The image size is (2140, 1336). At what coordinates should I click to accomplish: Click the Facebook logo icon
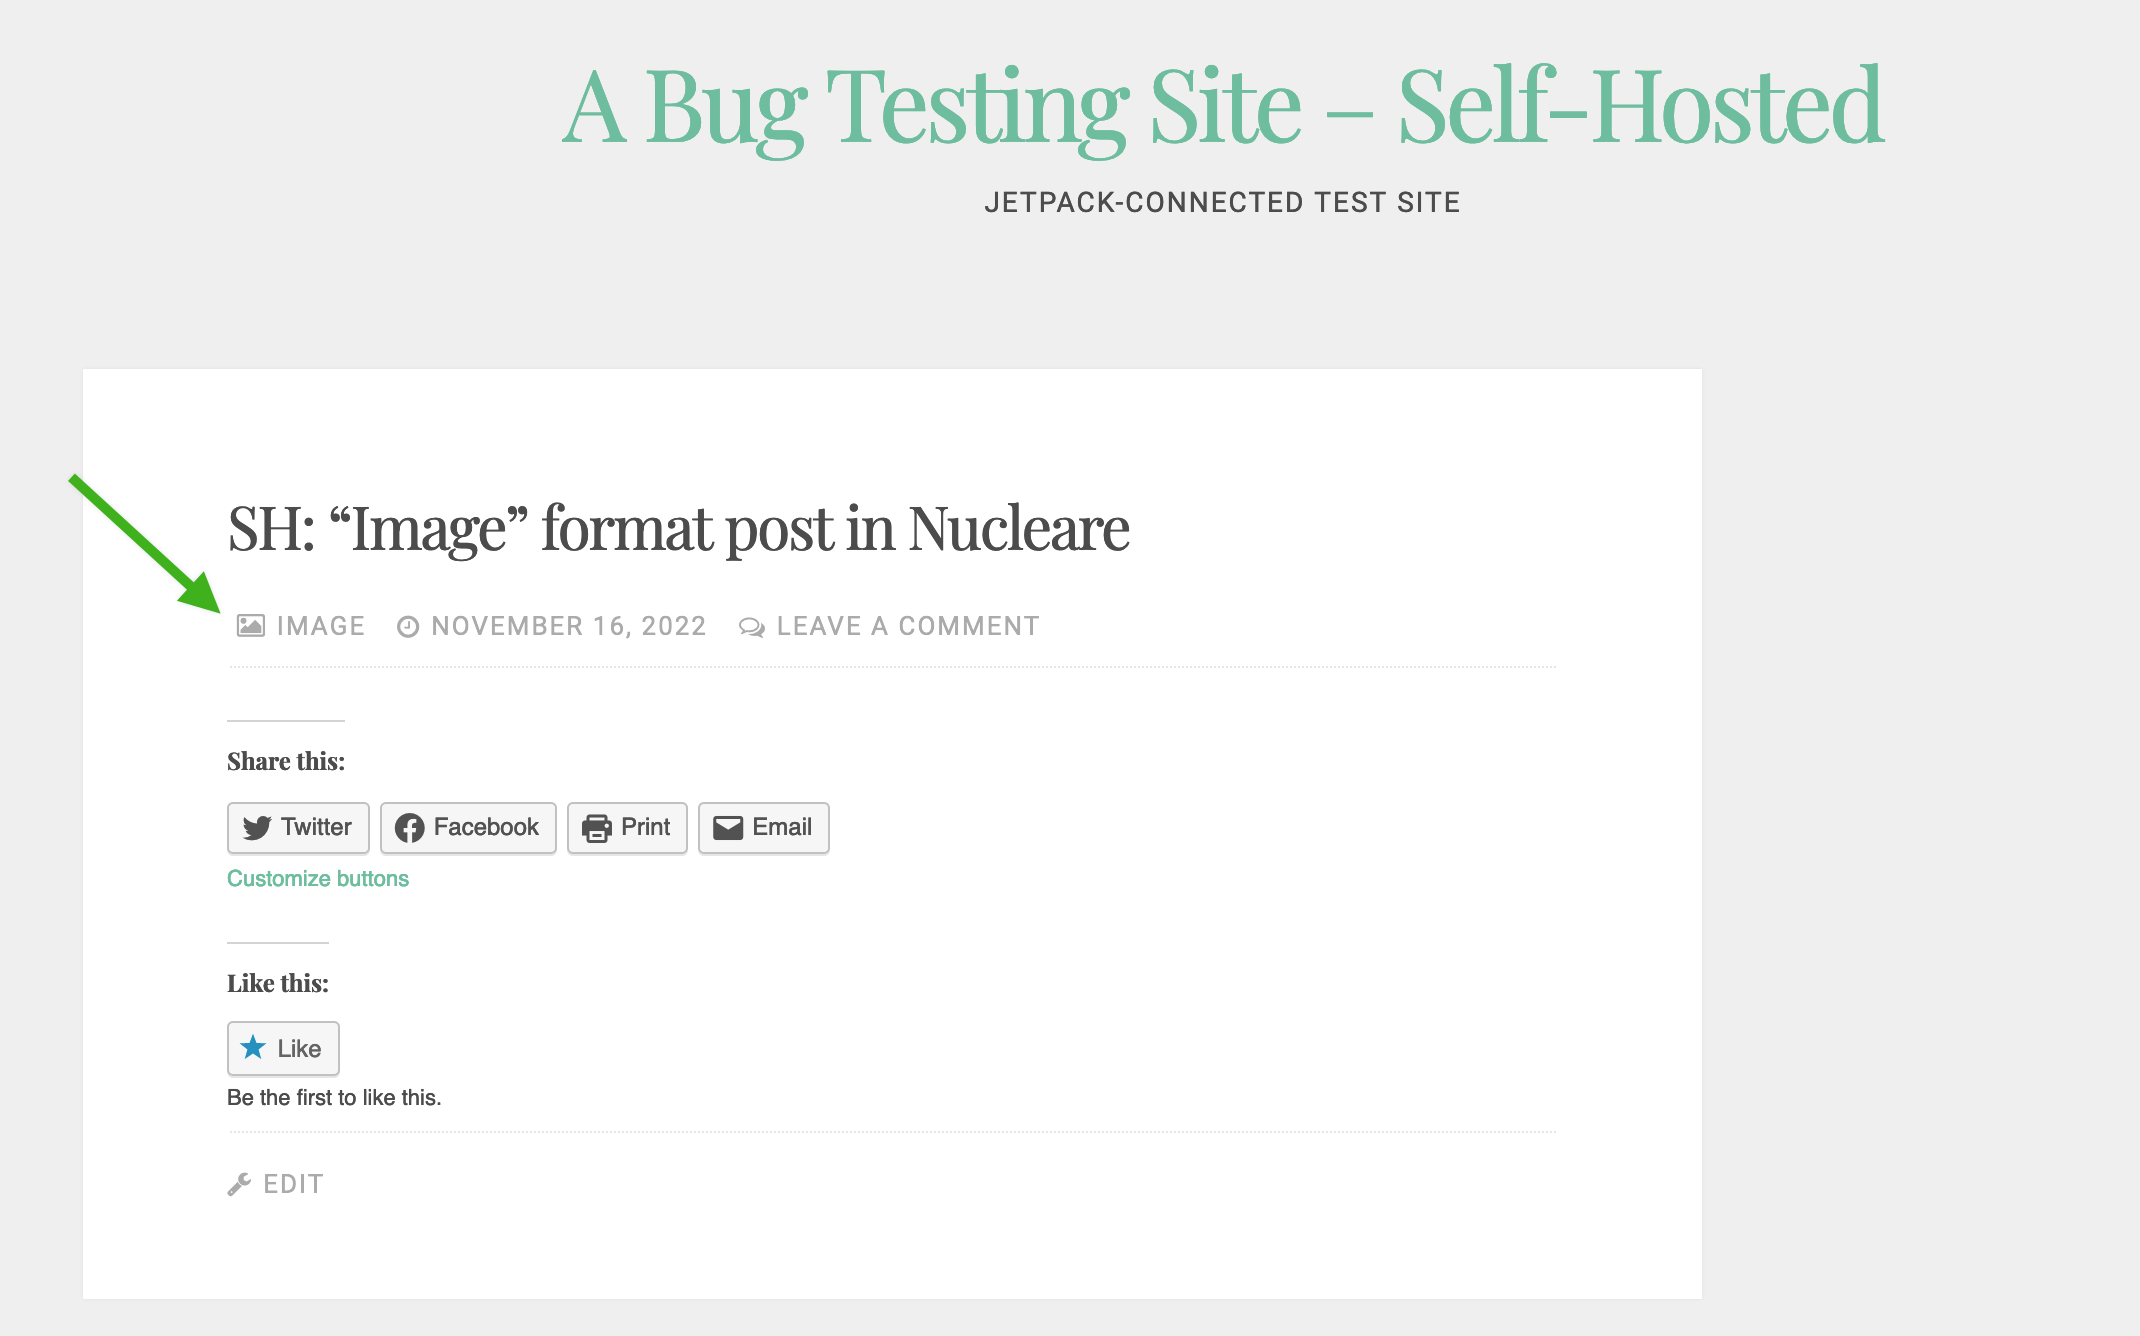[412, 827]
